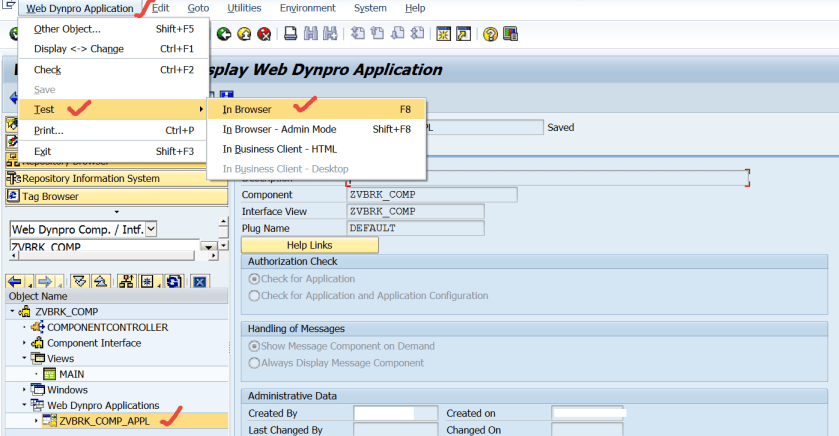Click the refresh icon above the object list

174,282
